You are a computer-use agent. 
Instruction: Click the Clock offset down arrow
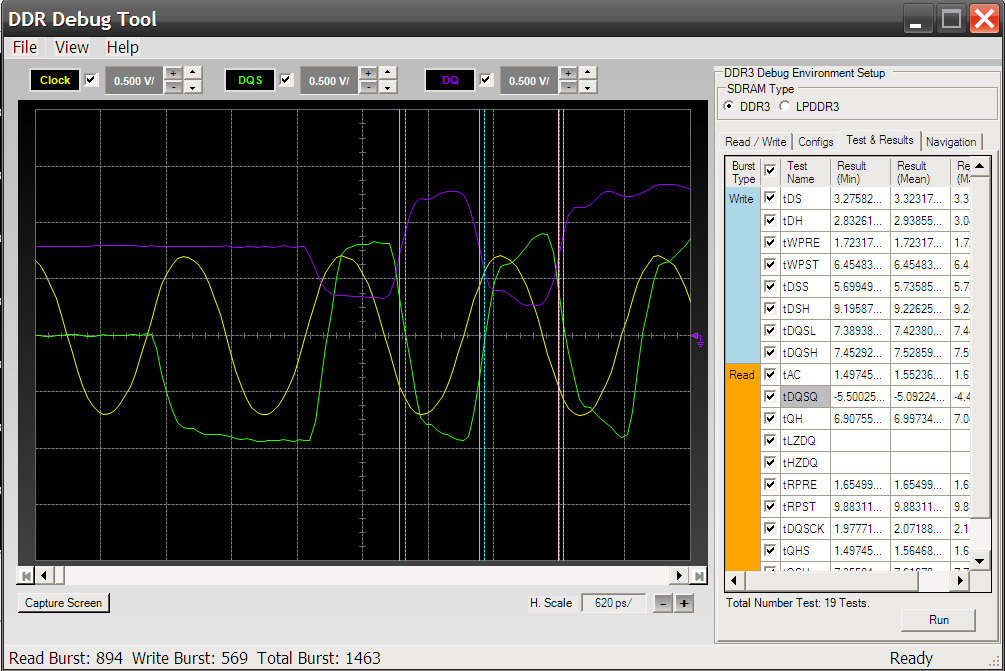pyautogui.click(x=192, y=87)
